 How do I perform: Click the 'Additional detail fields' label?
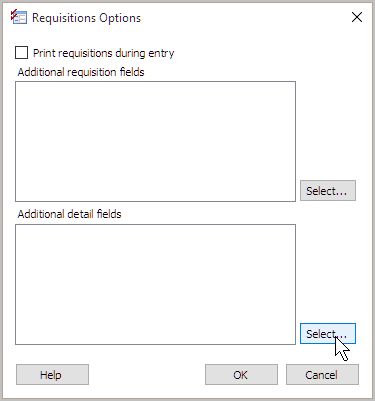tap(69, 214)
